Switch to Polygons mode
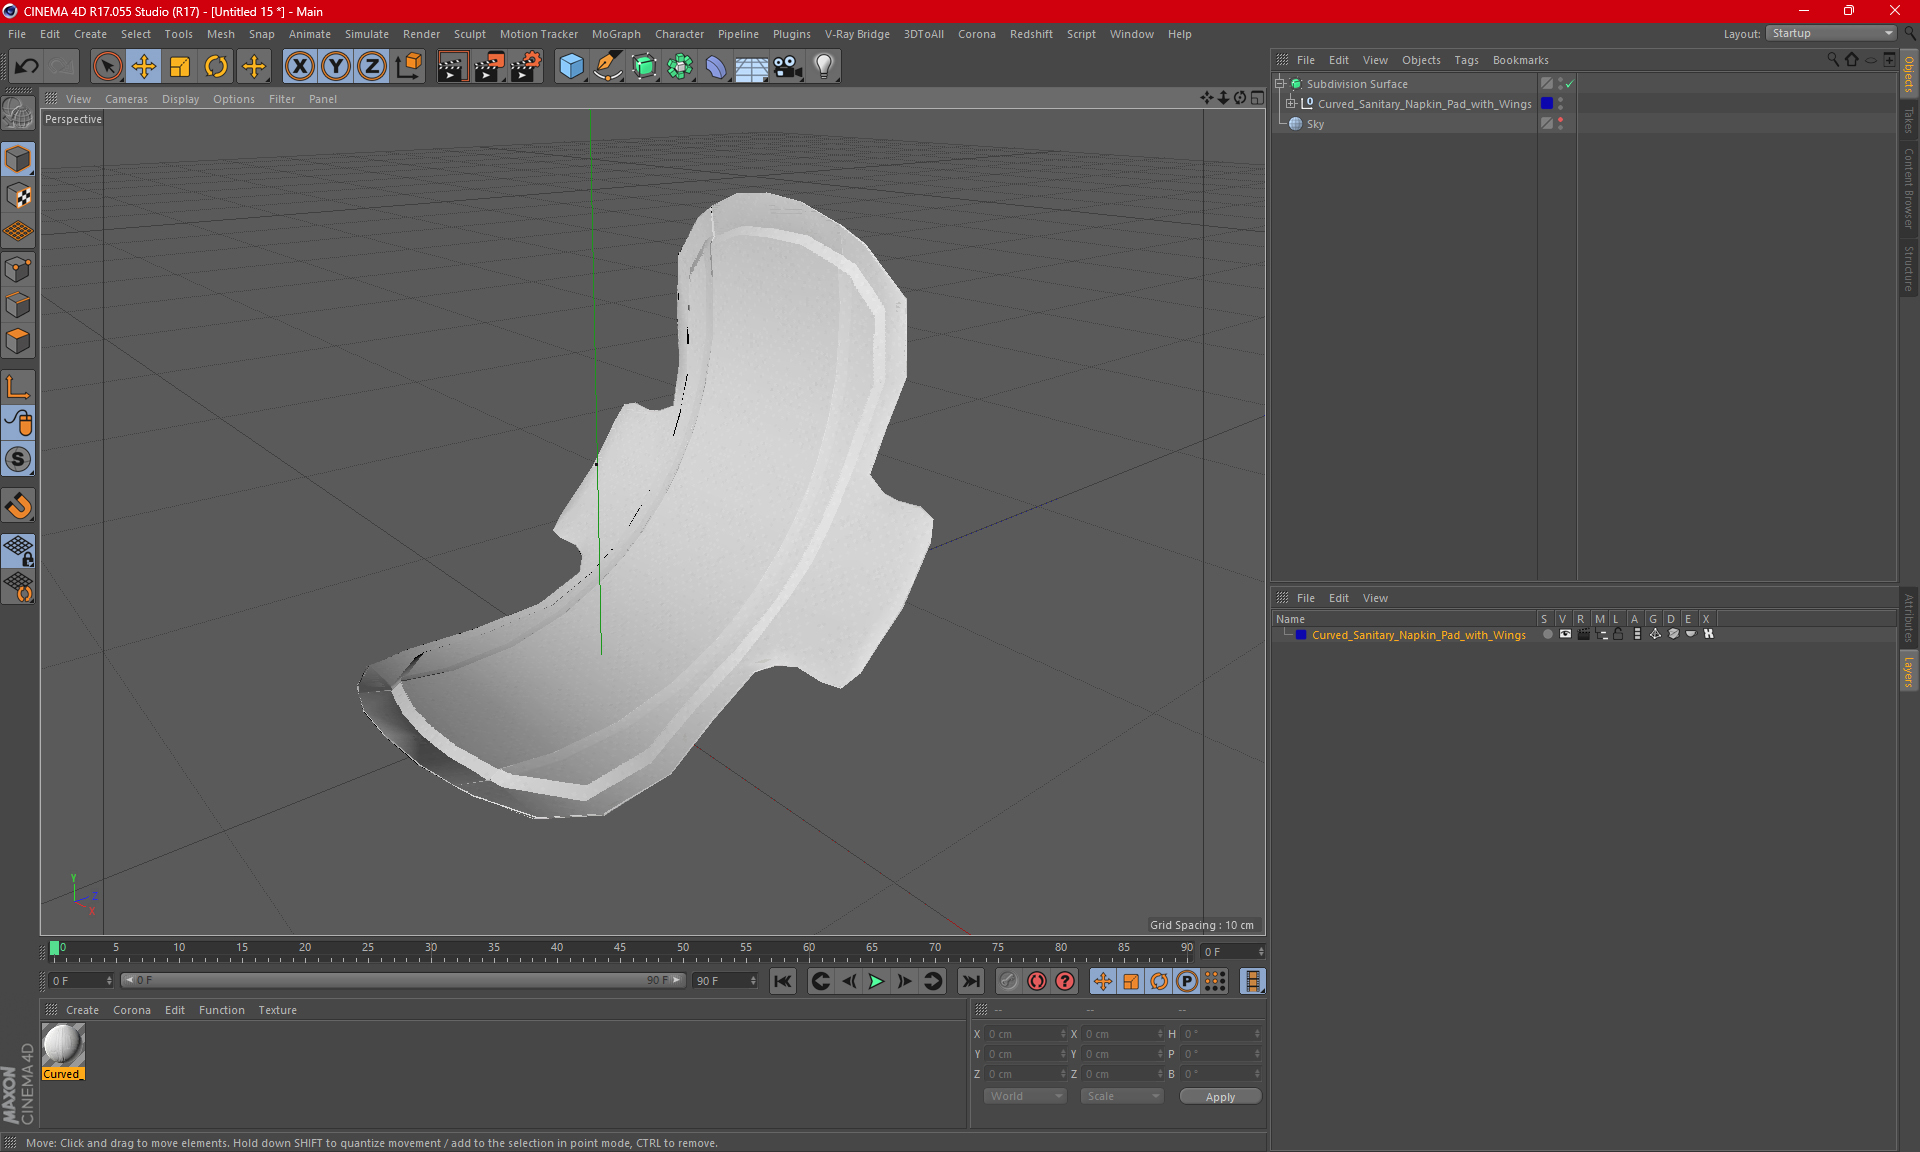This screenshot has width=1920, height=1152. tap(18, 341)
